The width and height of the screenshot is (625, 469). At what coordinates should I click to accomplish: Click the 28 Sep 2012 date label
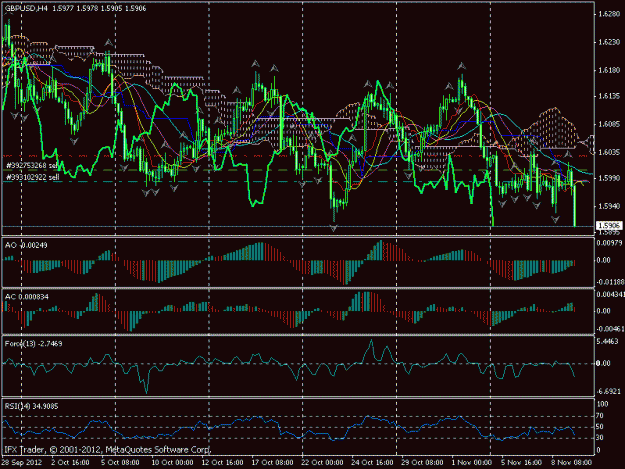(22, 463)
